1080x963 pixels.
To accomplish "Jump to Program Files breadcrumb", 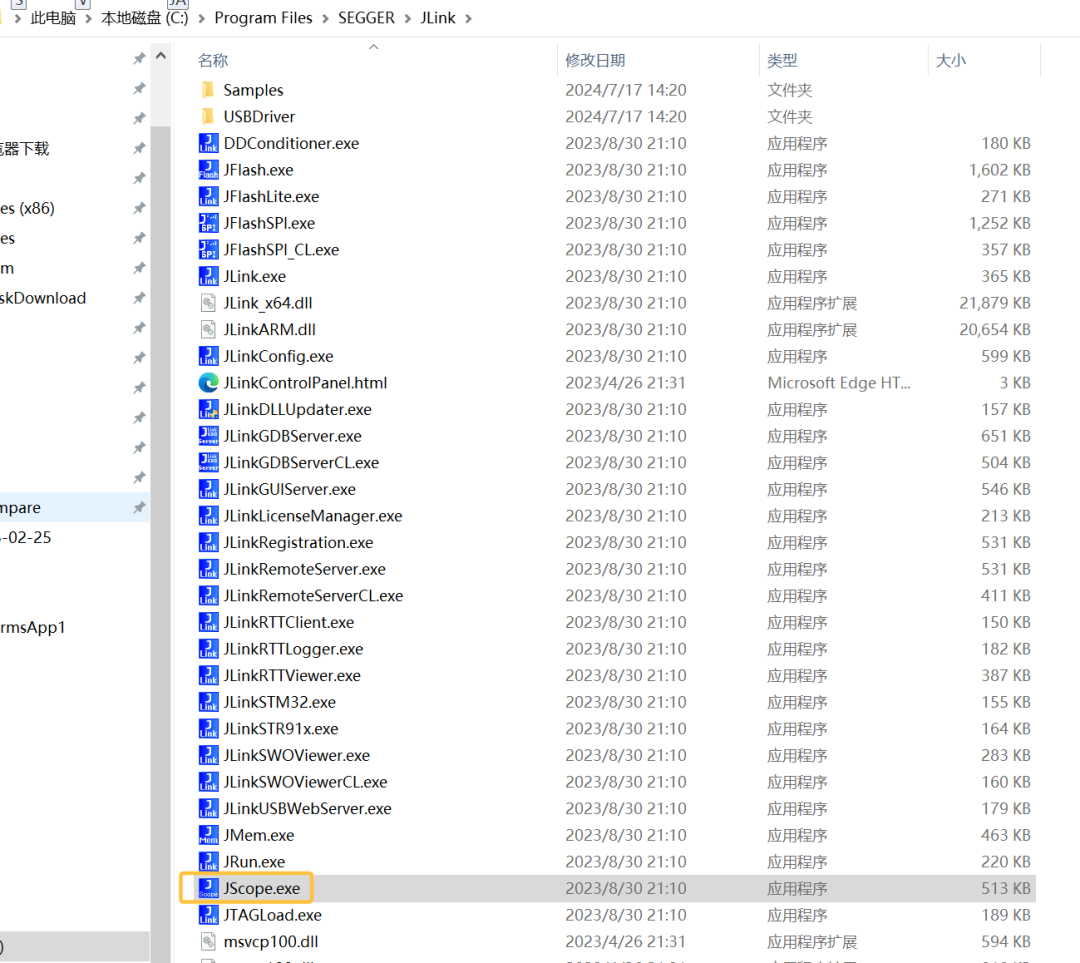I will (263, 18).
